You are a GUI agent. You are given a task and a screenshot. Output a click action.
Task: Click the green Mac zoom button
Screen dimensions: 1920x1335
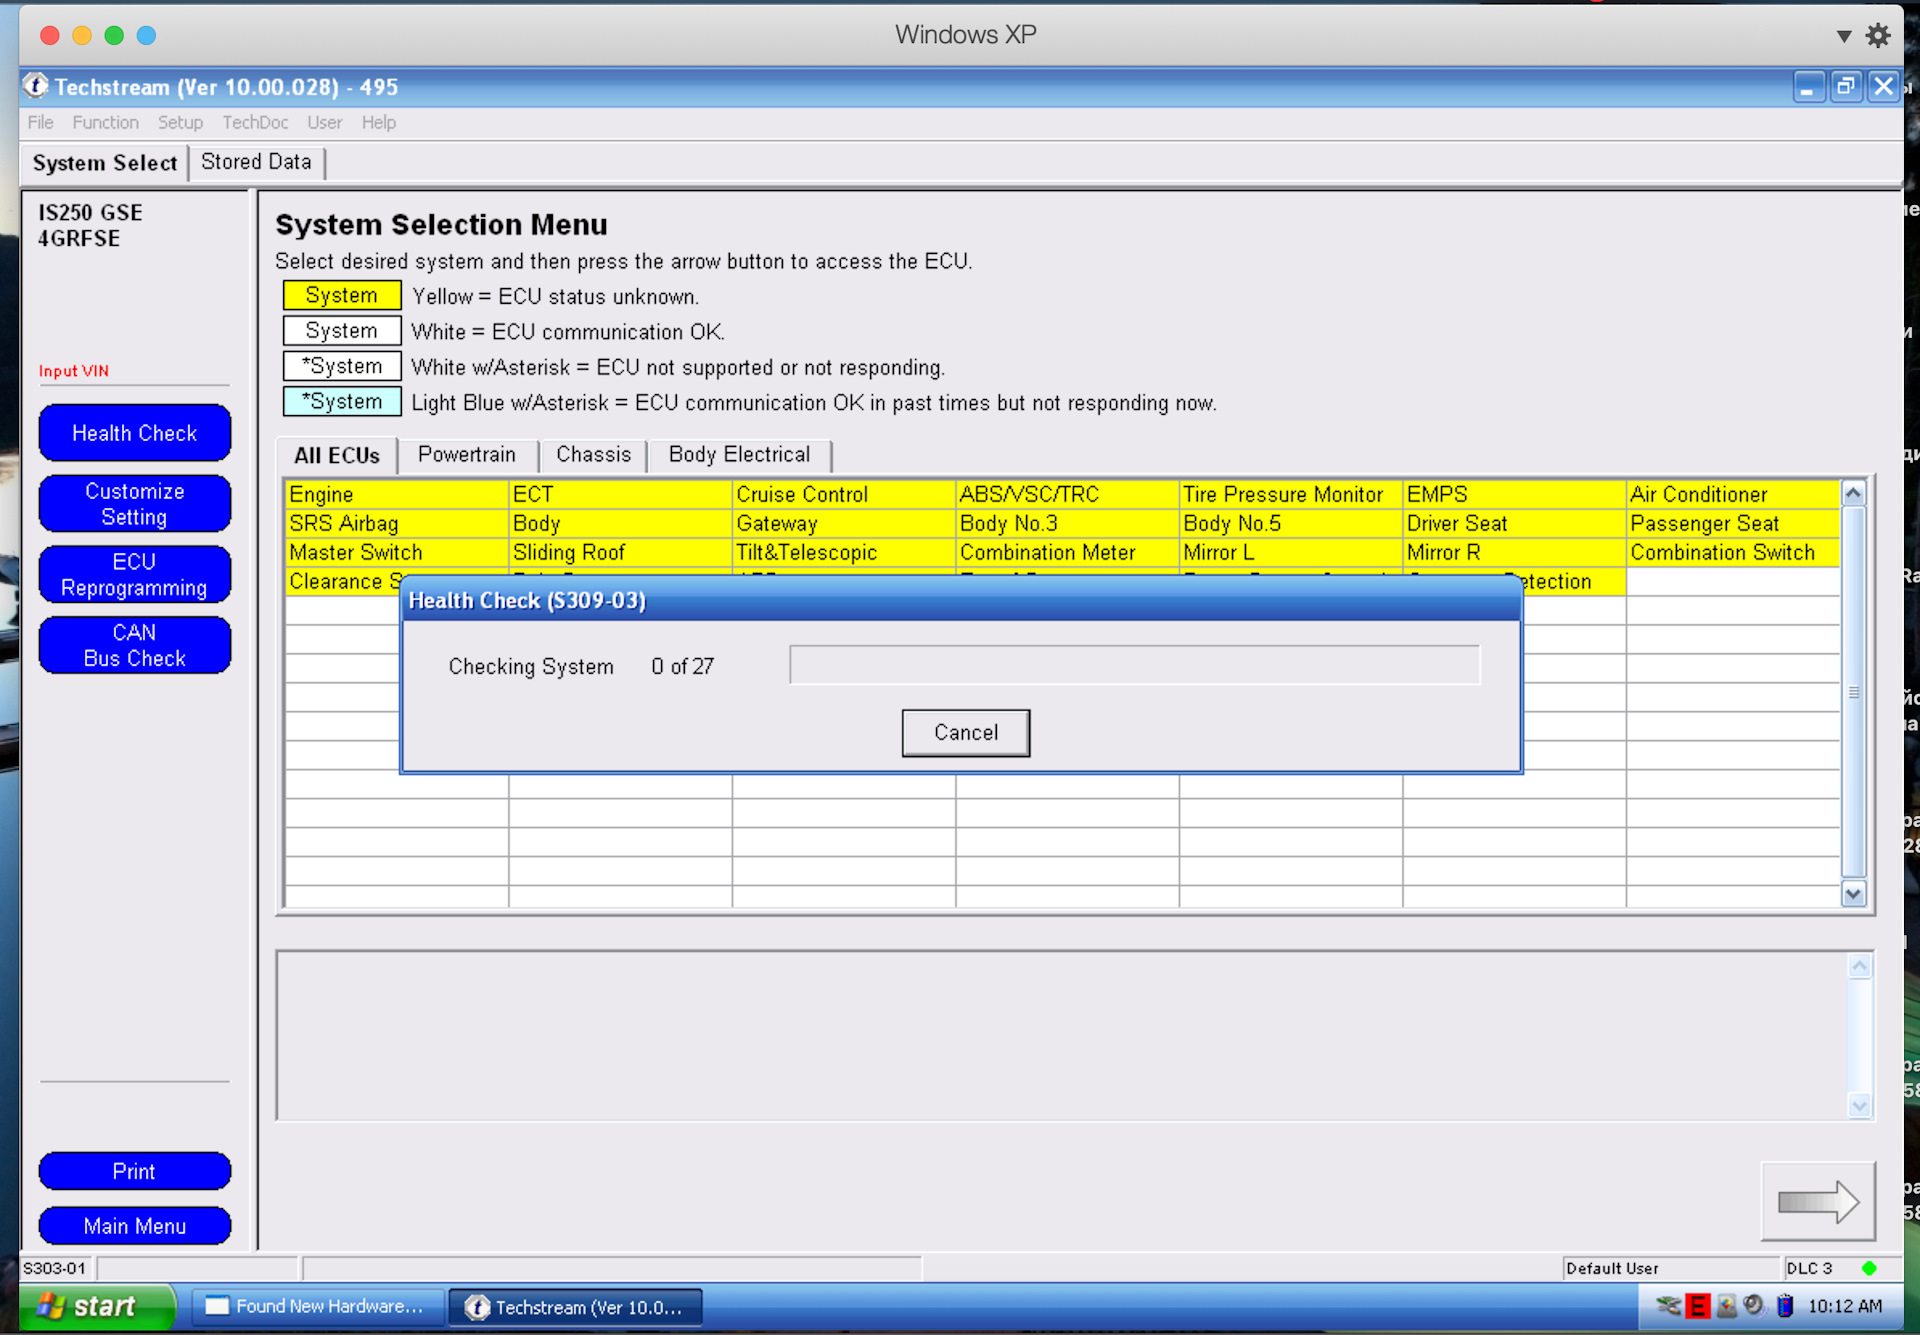[x=114, y=36]
